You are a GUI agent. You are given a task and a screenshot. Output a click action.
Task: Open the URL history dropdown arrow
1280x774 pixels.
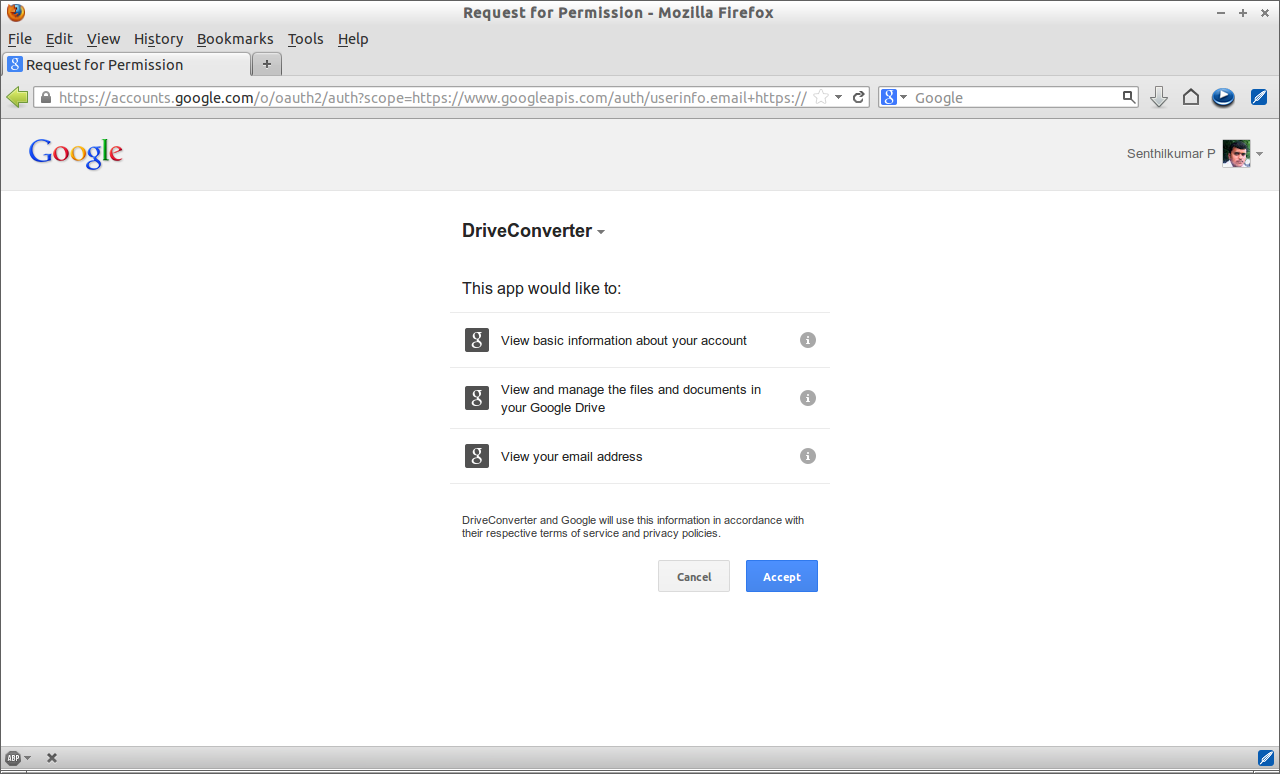pyautogui.click(x=839, y=97)
